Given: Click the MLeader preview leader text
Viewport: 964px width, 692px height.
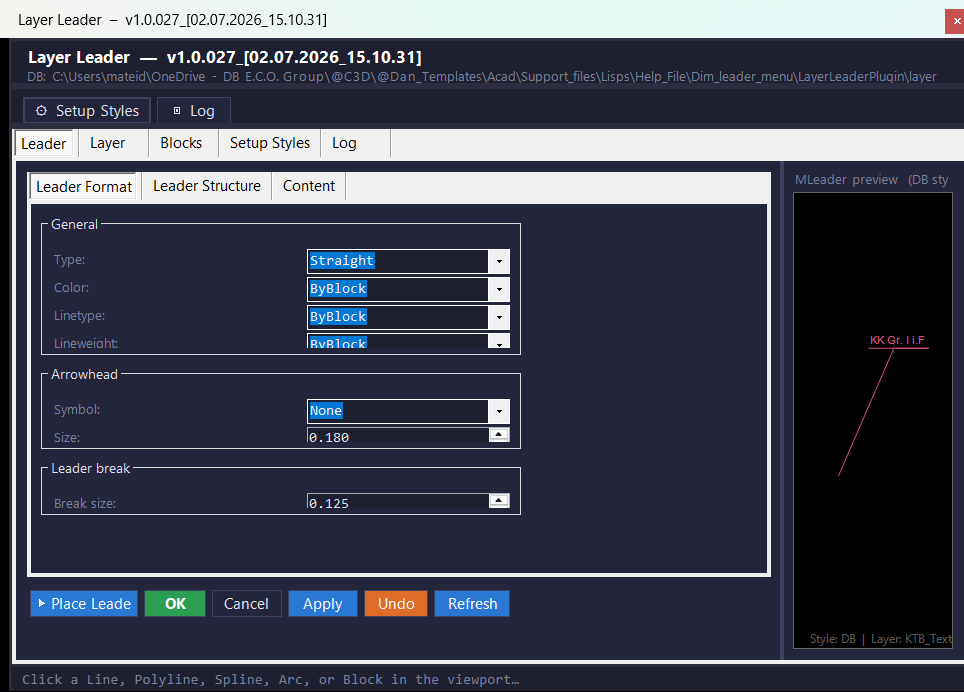Looking at the screenshot, I should click(x=897, y=340).
